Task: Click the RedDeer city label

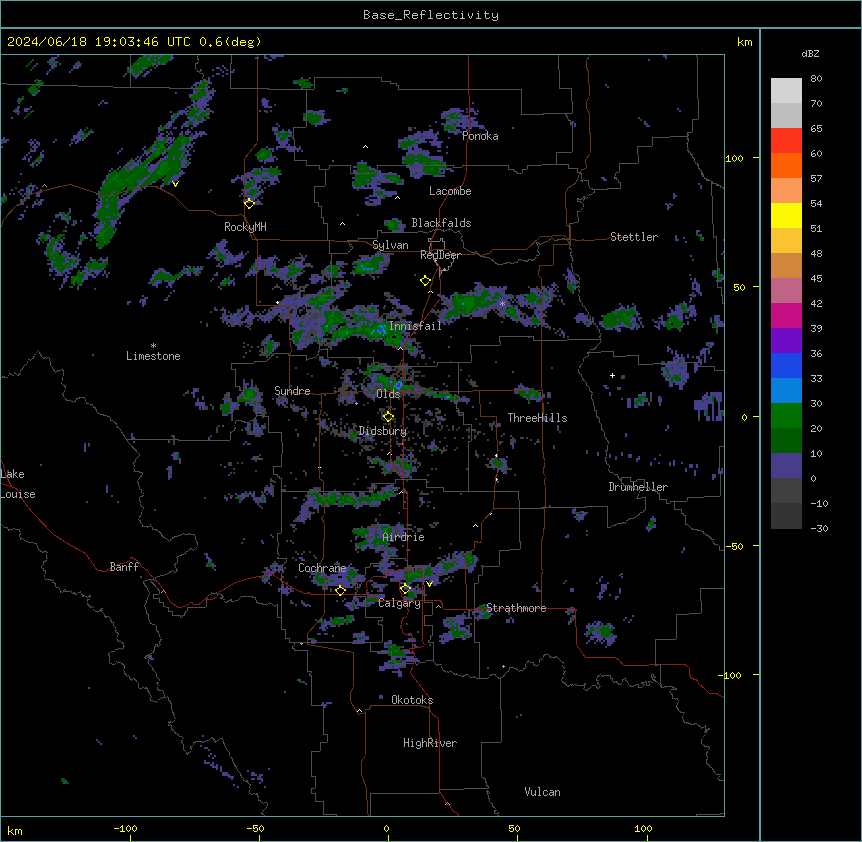Action: 440,255
